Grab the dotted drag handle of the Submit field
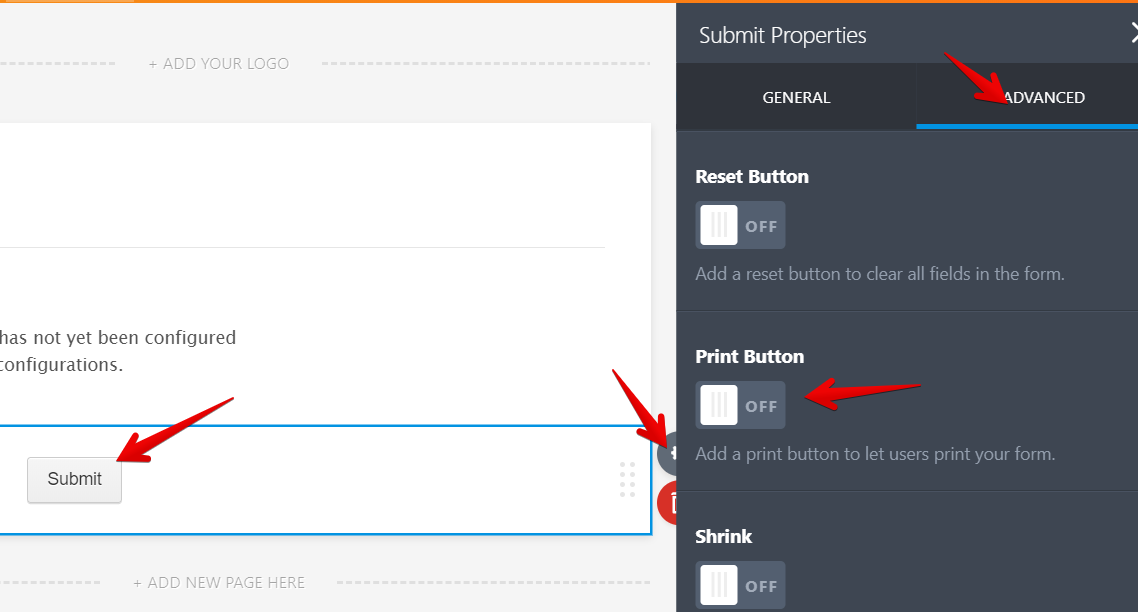 [627, 479]
